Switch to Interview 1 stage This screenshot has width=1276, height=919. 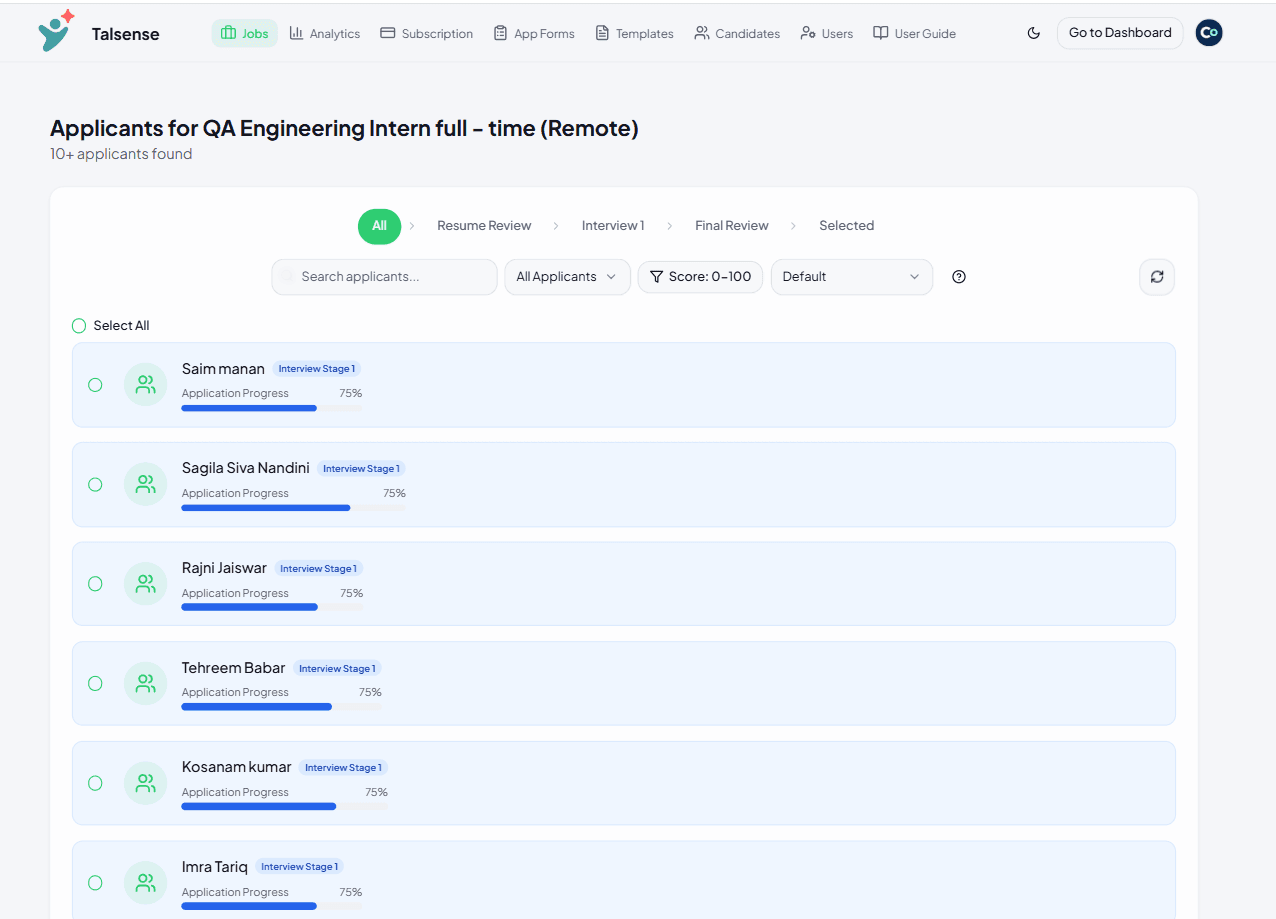[613, 226]
